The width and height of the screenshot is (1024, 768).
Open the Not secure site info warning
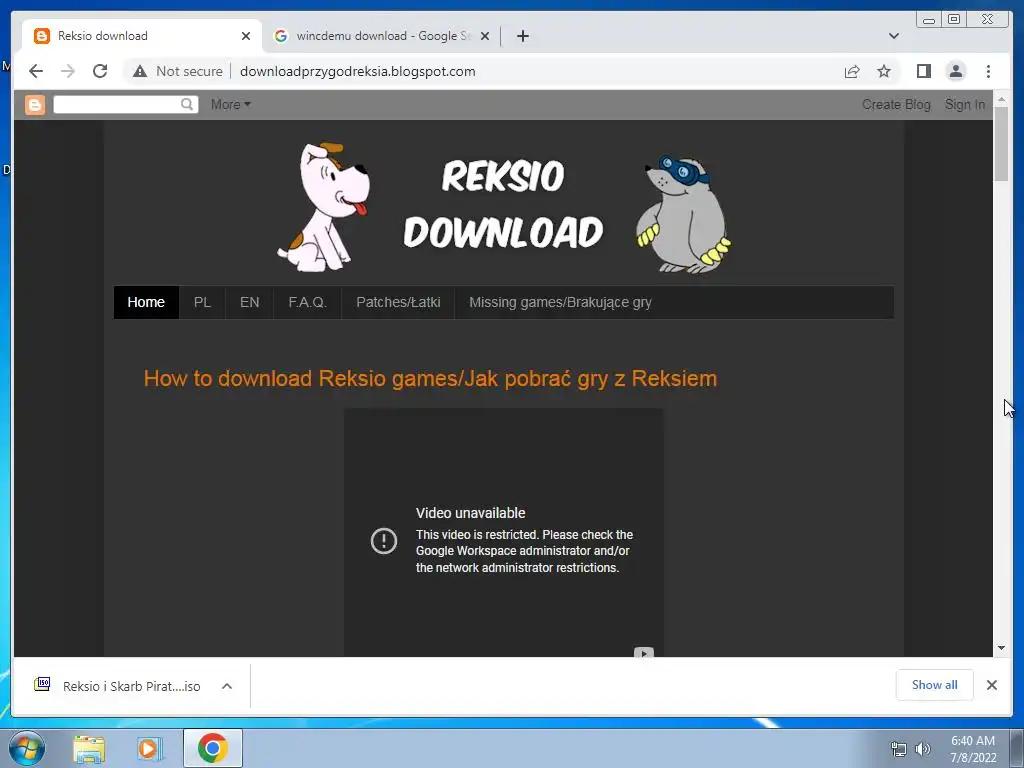(178, 71)
